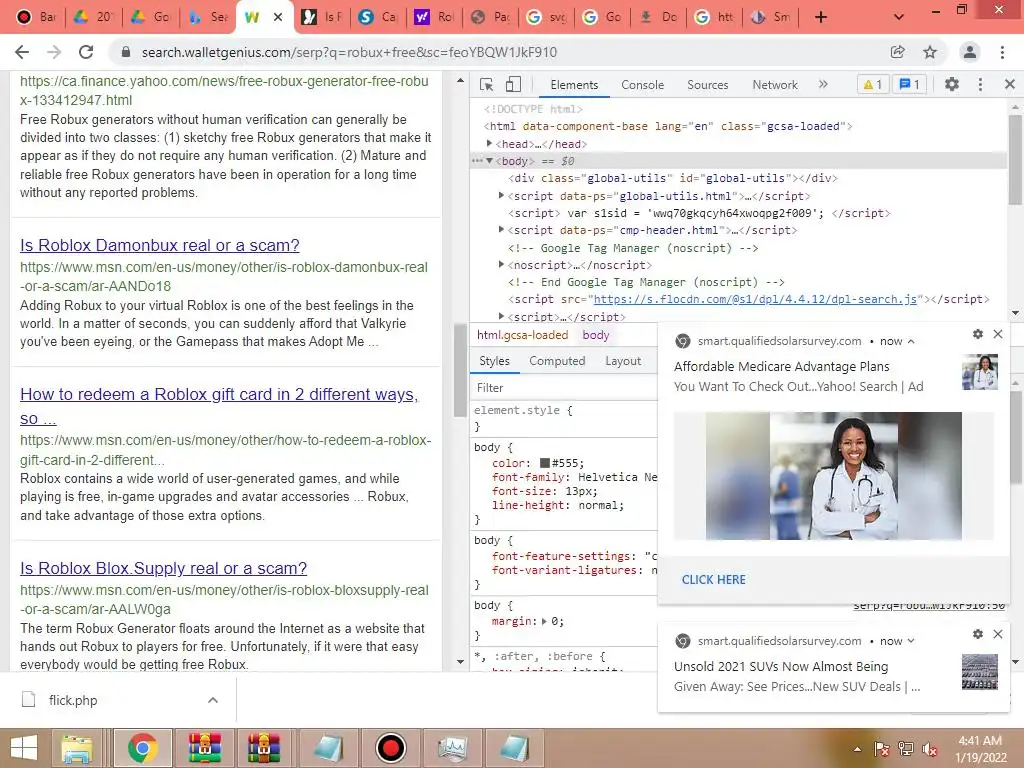
Task: Dismiss the Unsold 2021 SUVs notification
Action: click(x=998, y=634)
